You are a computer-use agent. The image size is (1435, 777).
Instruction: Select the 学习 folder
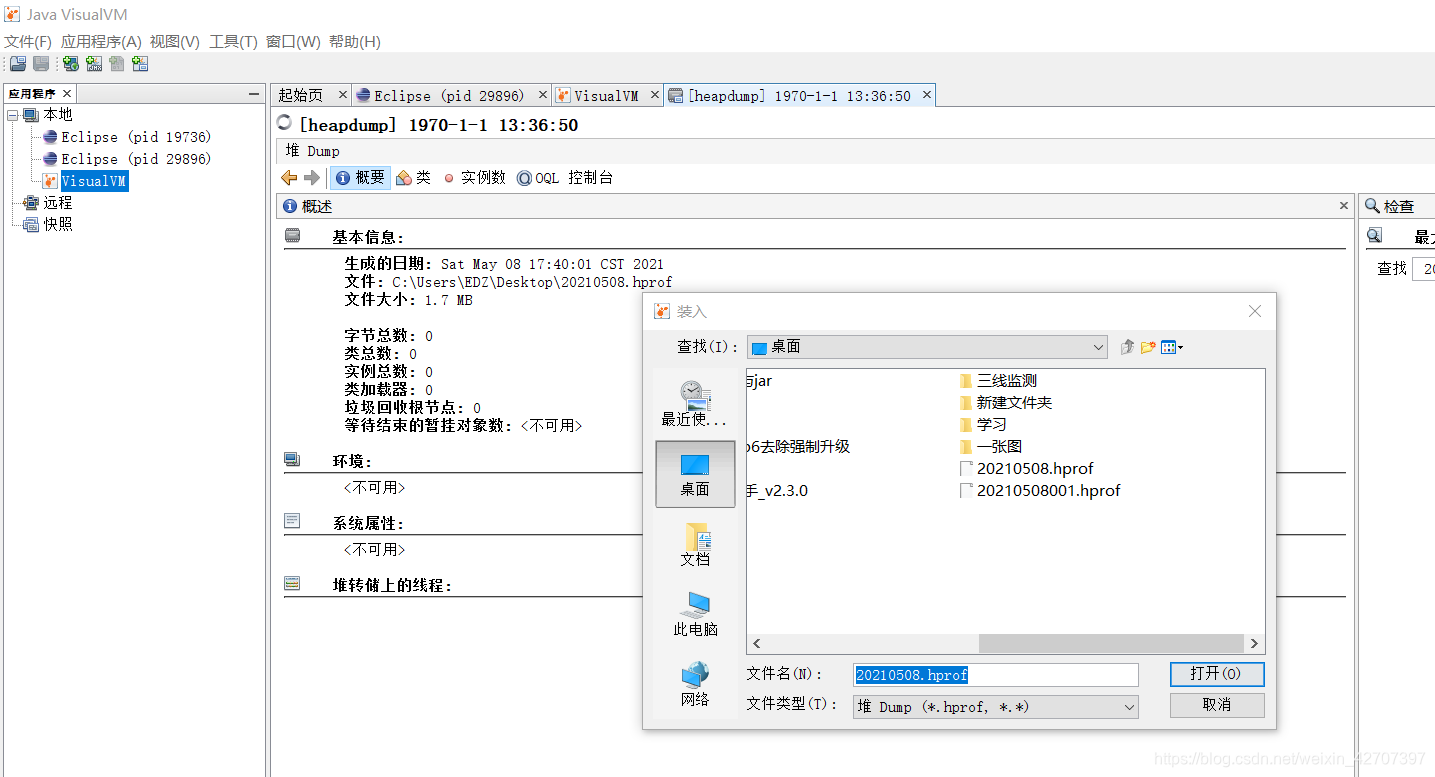[x=983, y=425]
